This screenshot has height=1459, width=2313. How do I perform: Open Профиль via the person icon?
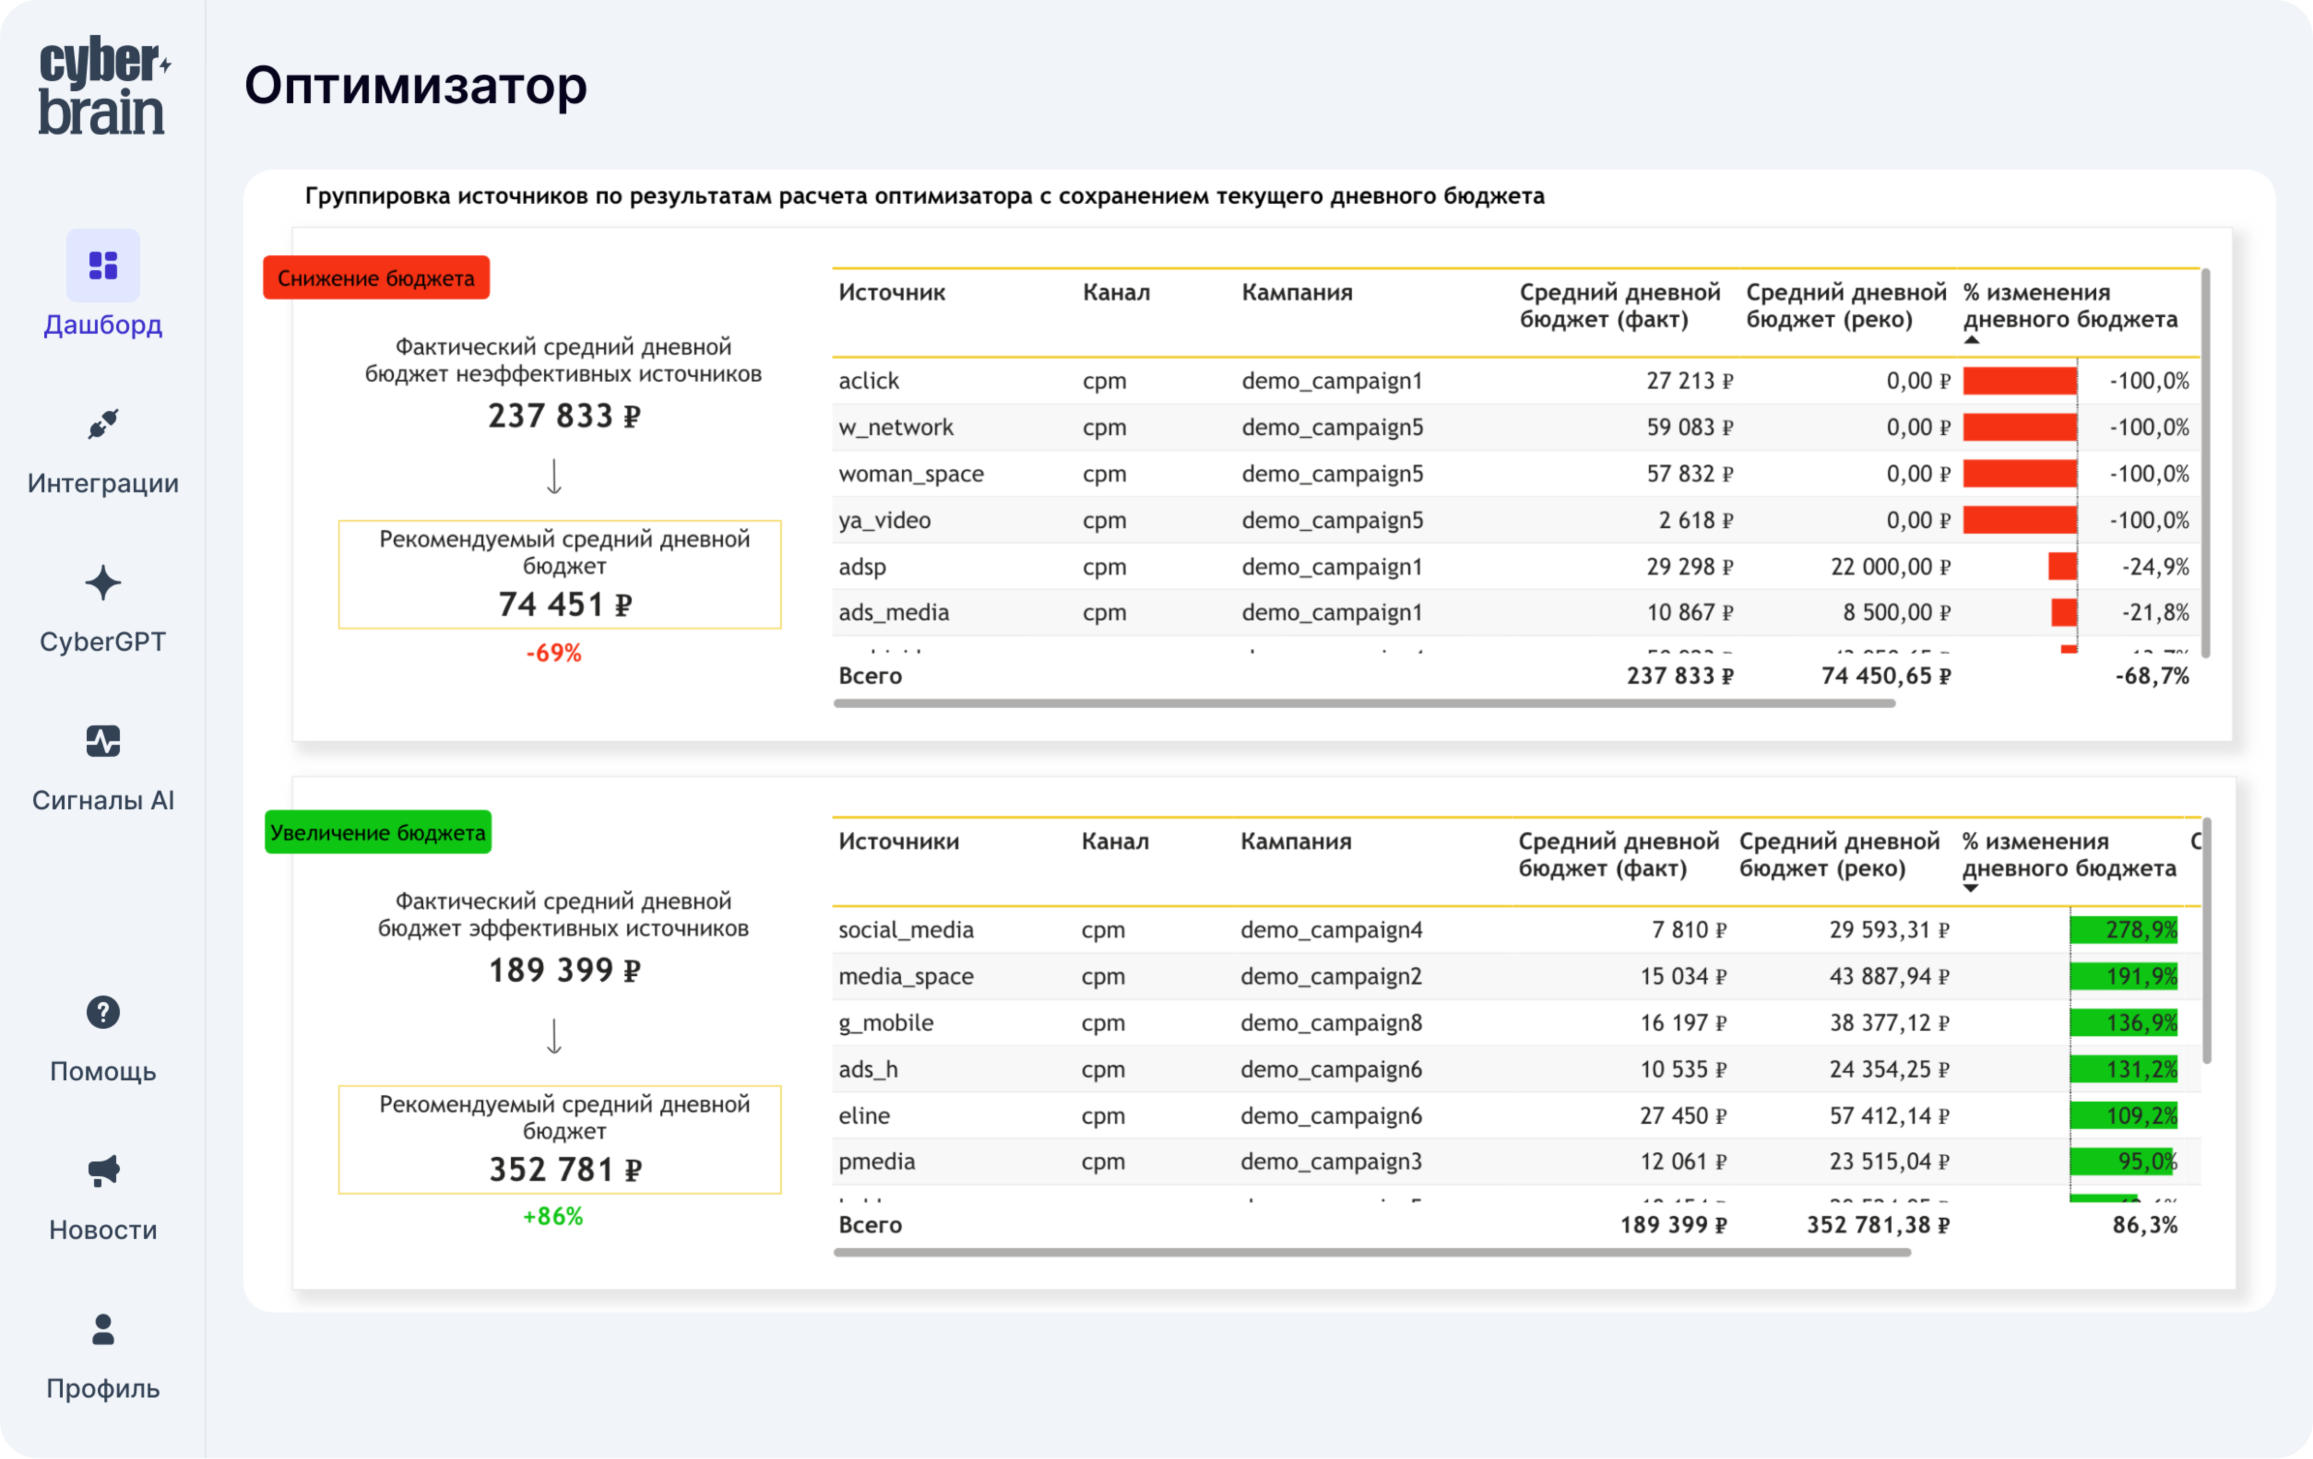[x=103, y=1330]
